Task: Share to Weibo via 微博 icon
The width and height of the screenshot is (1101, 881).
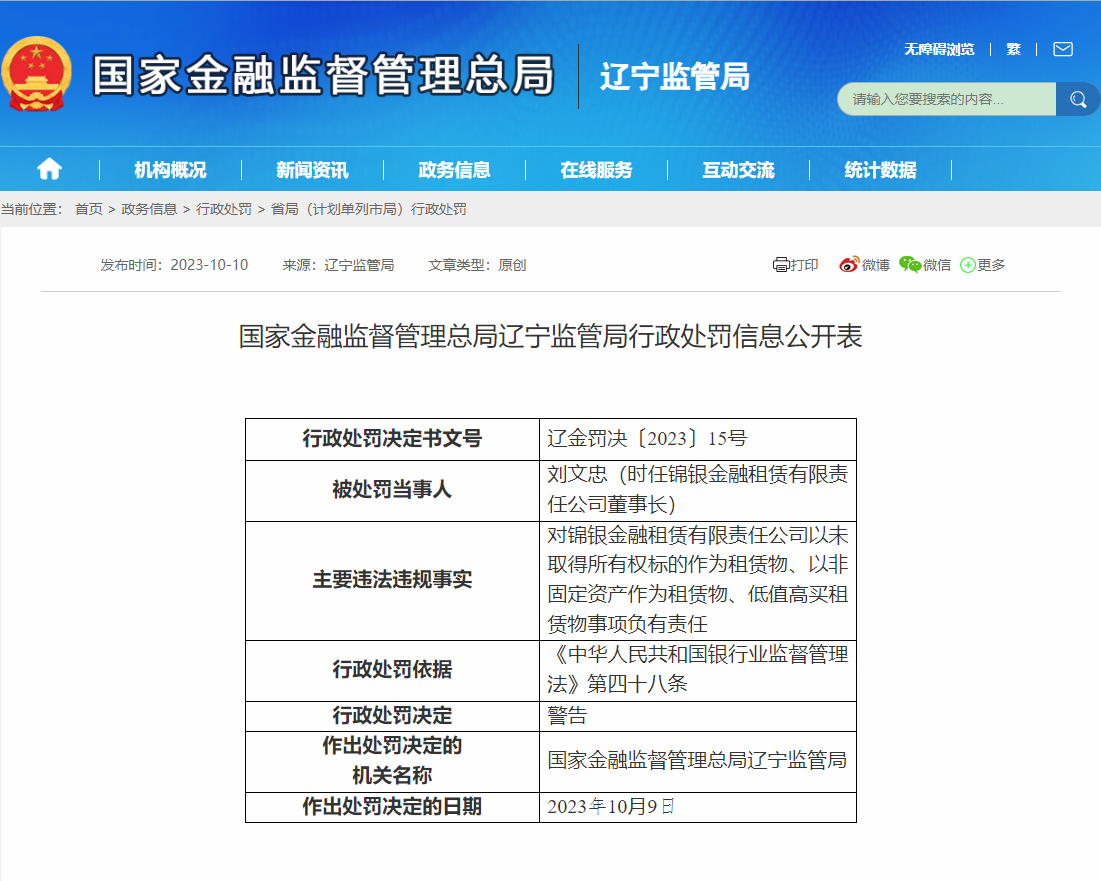Action: tap(864, 265)
